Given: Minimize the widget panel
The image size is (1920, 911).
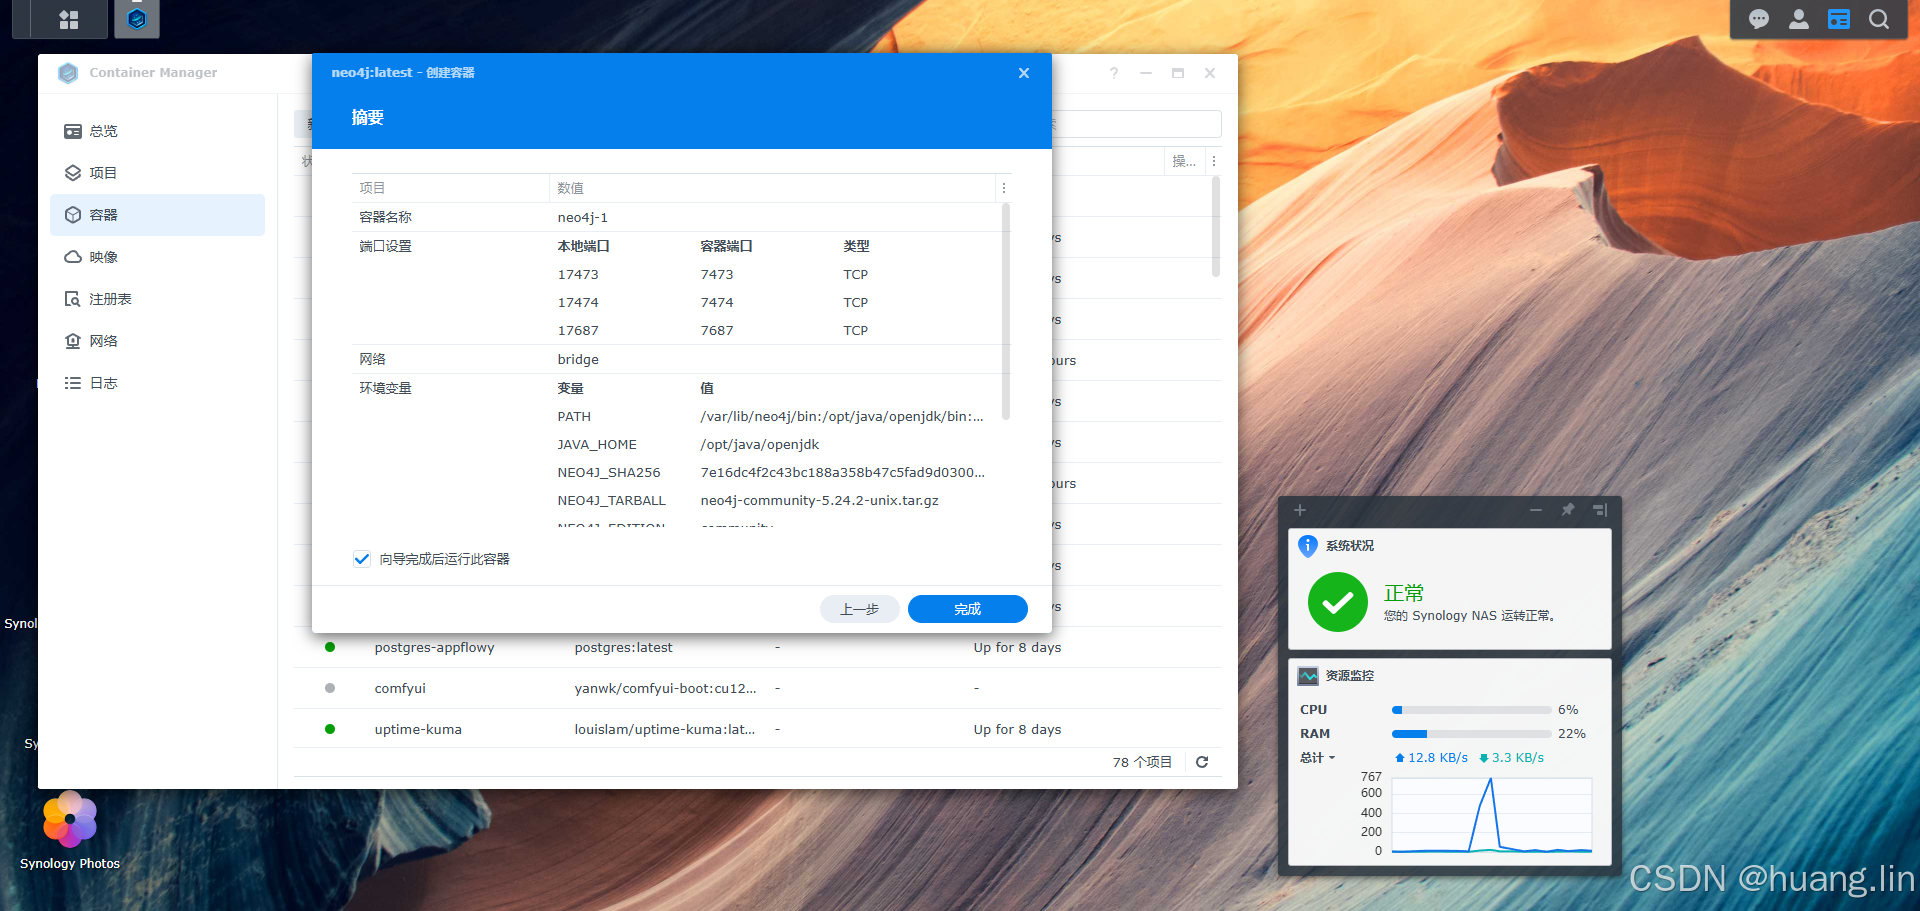Looking at the screenshot, I should tap(1535, 510).
